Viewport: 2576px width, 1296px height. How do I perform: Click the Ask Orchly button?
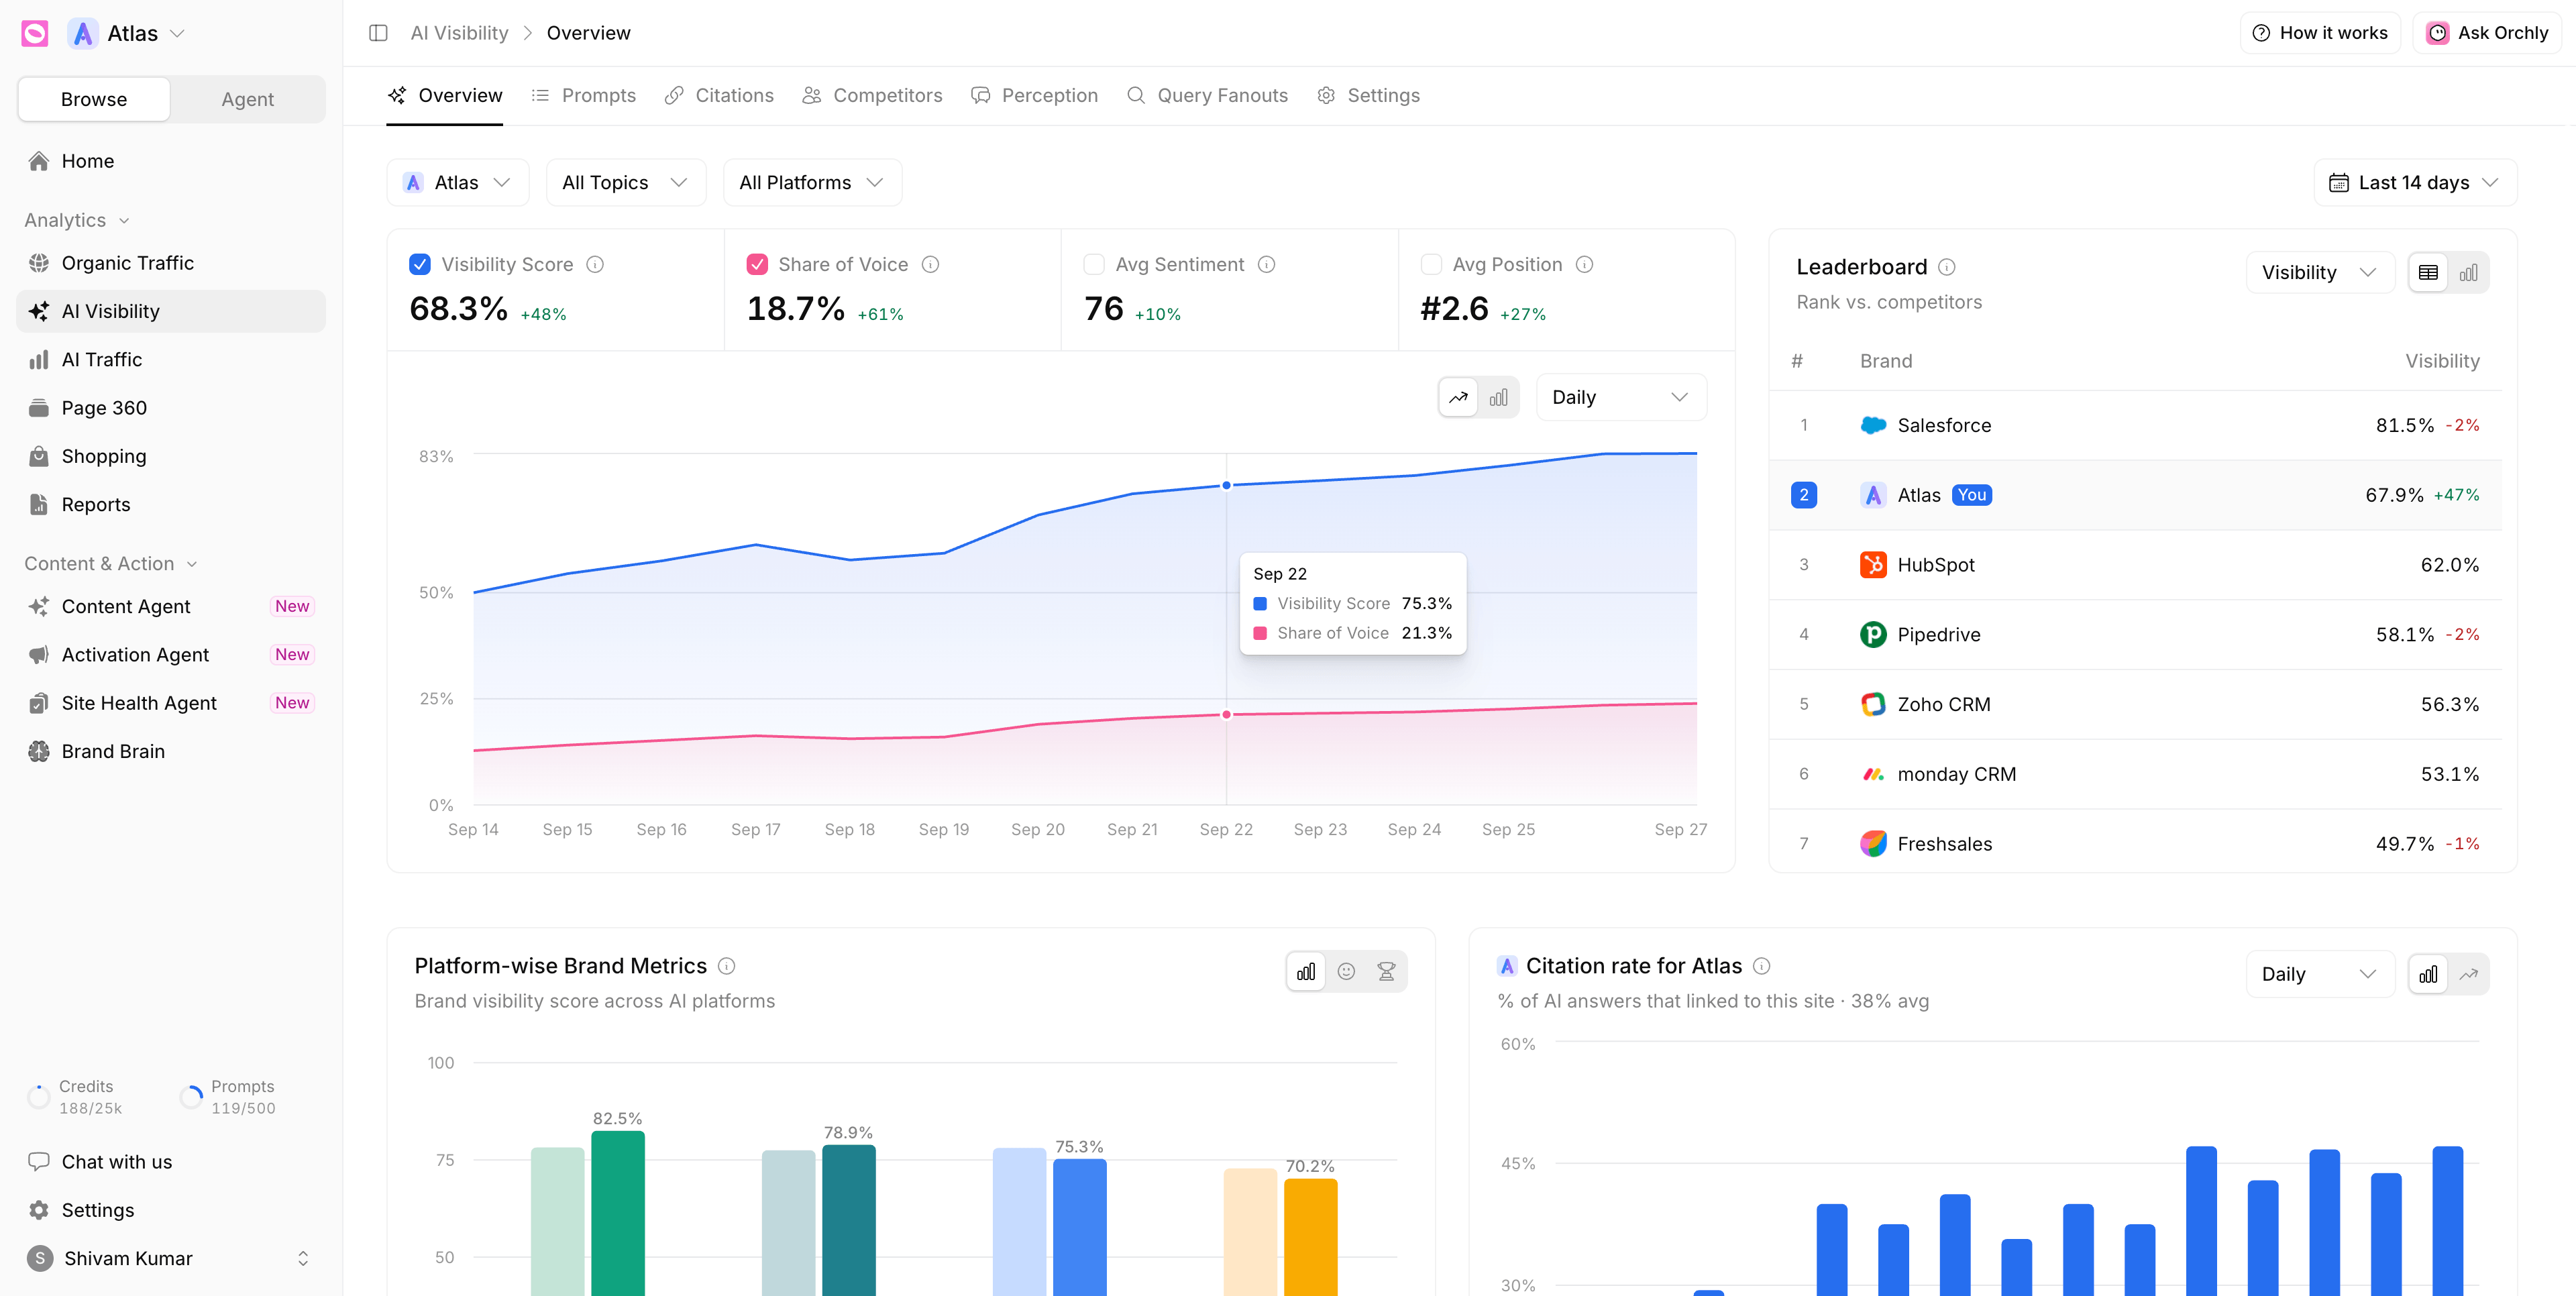(2487, 33)
